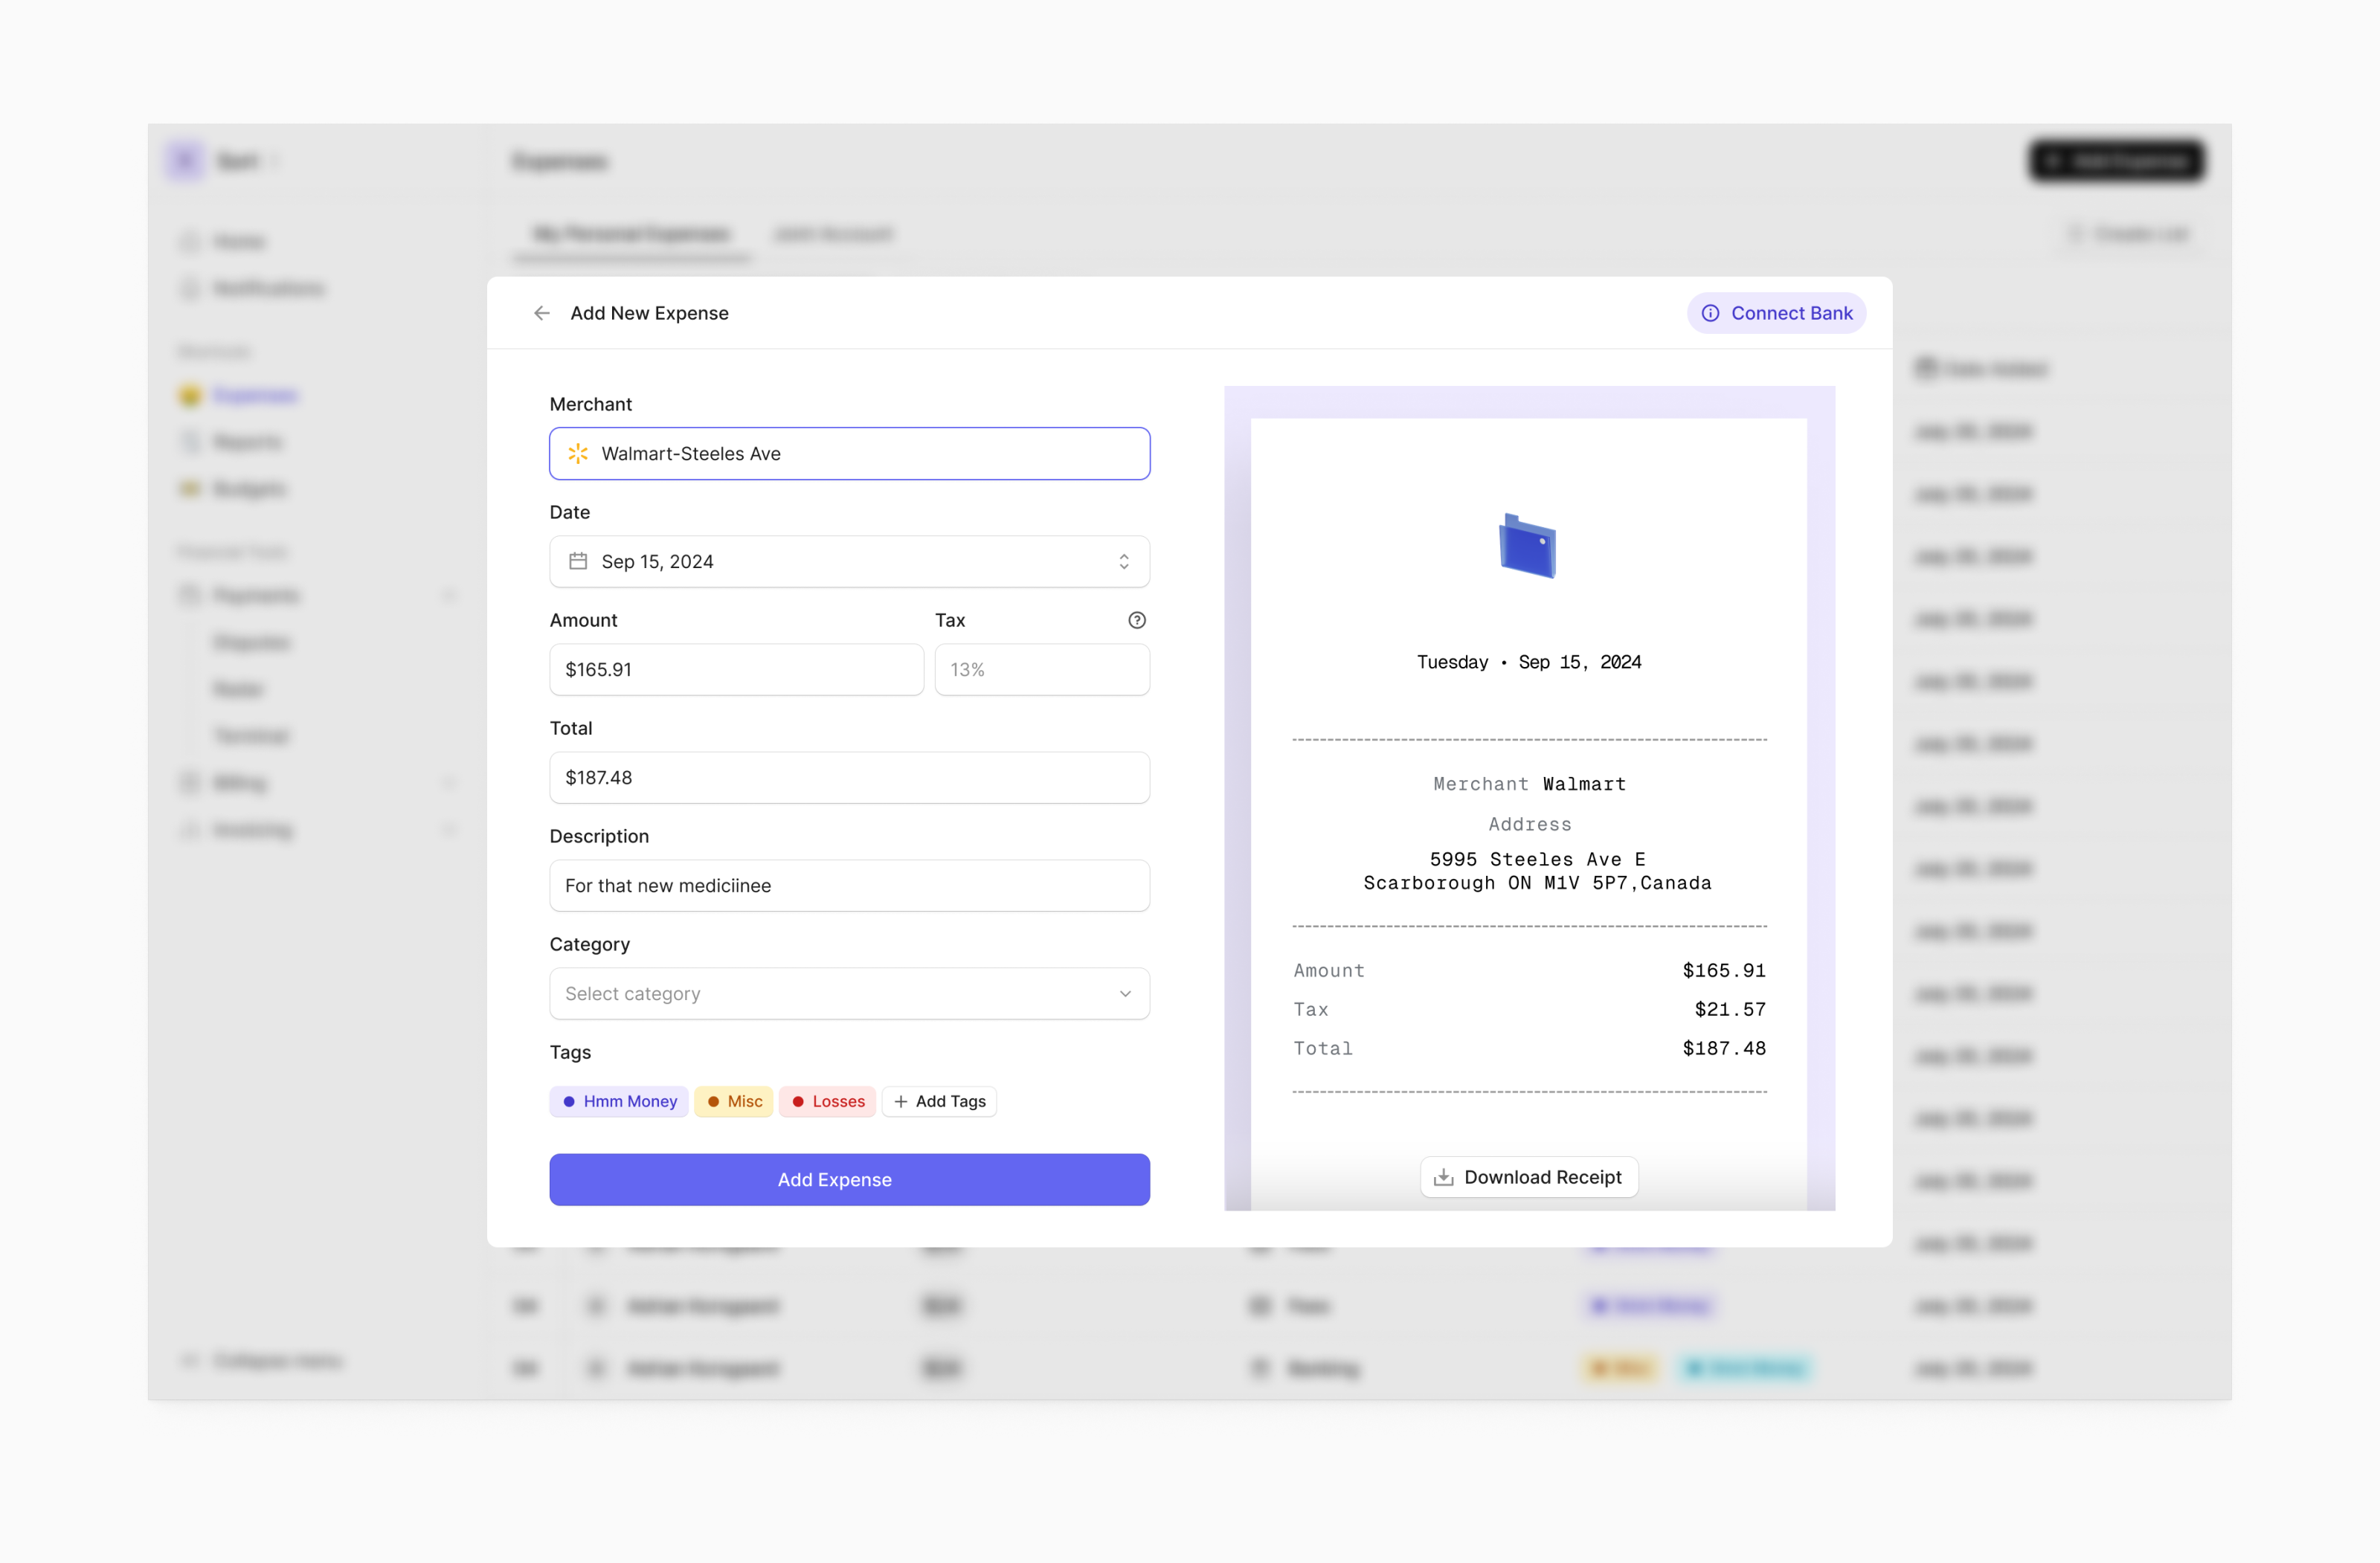This screenshot has width=2380, height=1563.
Task: Click the back arrow in Add New Expense
Action: [541, 313]
